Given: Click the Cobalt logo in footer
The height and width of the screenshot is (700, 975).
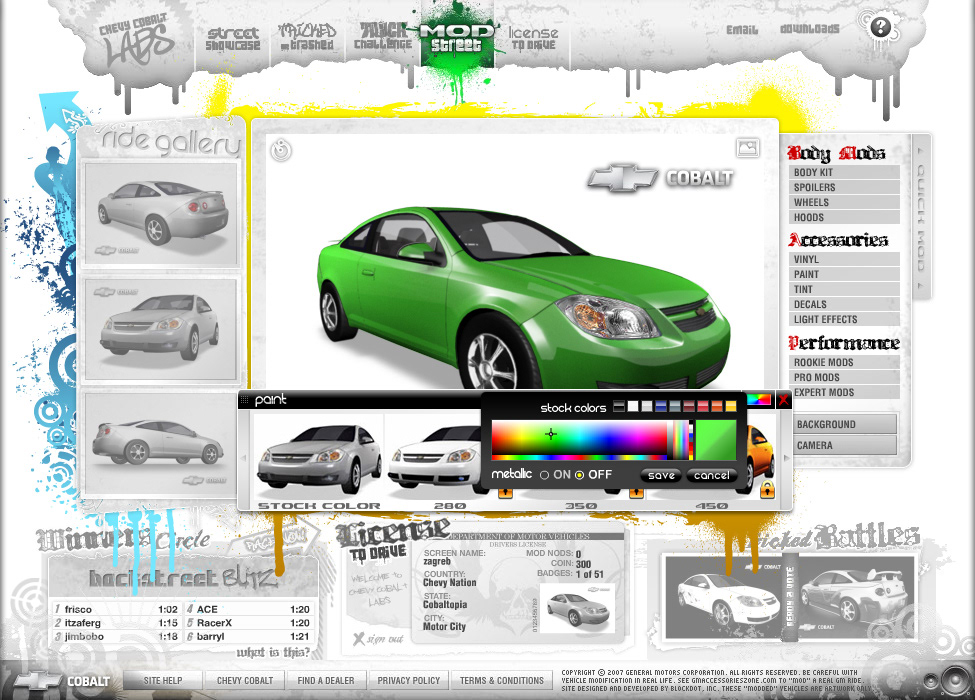Looking at the screenshot, I should (62, 681).
